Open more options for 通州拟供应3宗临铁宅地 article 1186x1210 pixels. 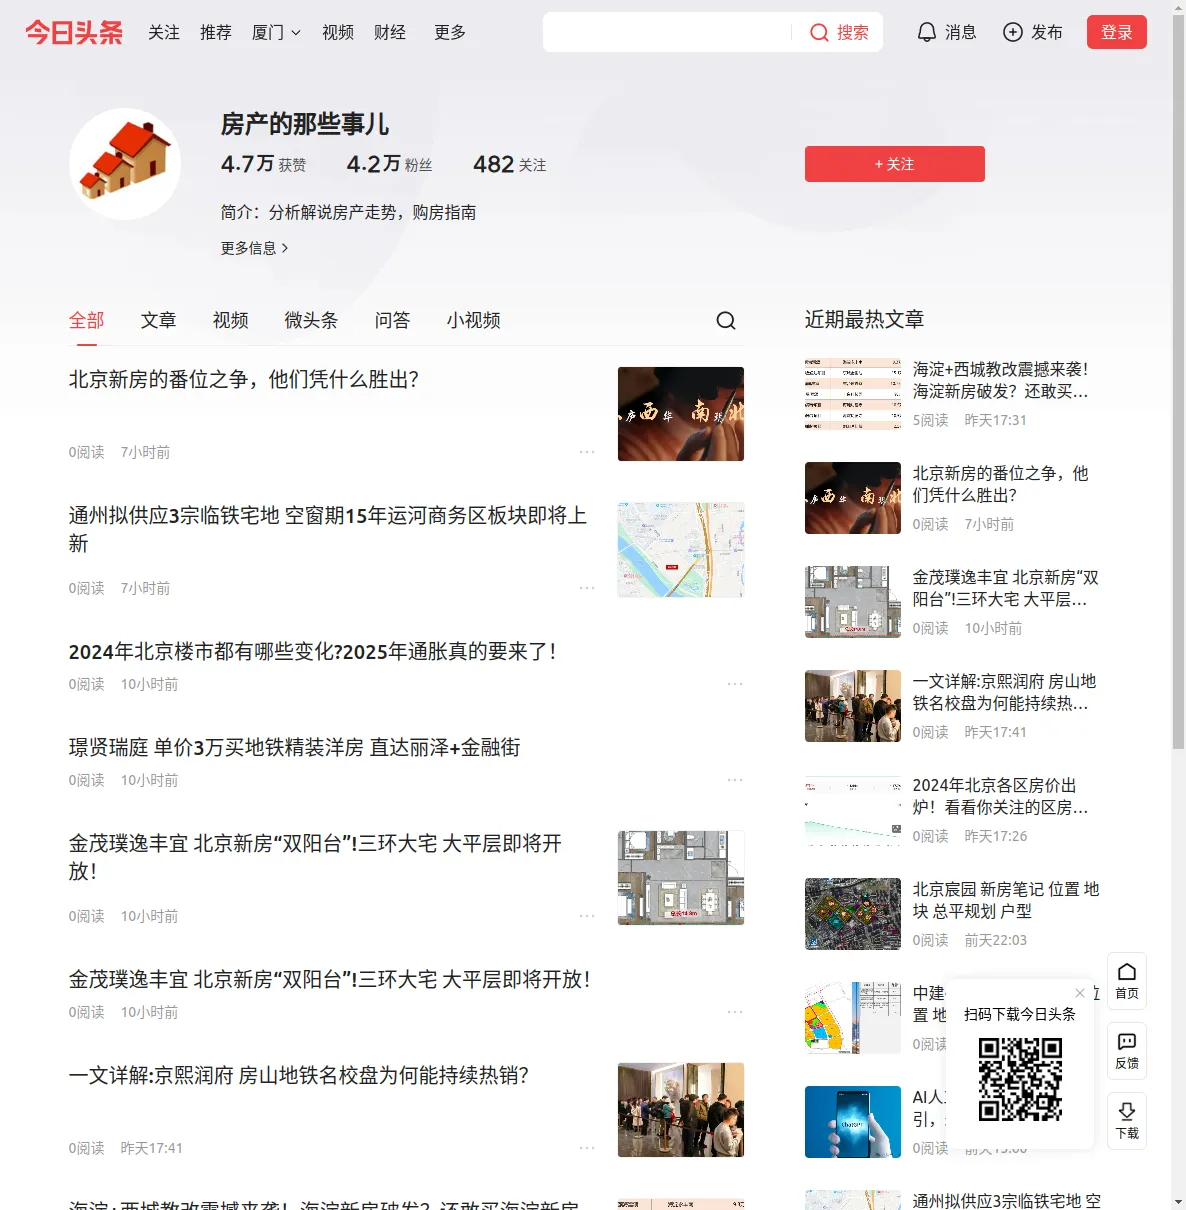tap(587, 588)
